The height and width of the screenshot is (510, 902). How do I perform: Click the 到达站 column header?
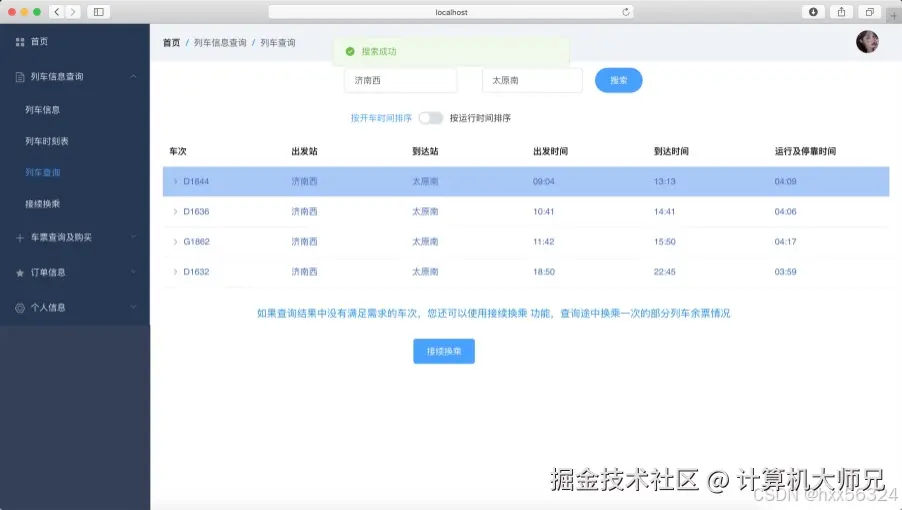point(425,151)
